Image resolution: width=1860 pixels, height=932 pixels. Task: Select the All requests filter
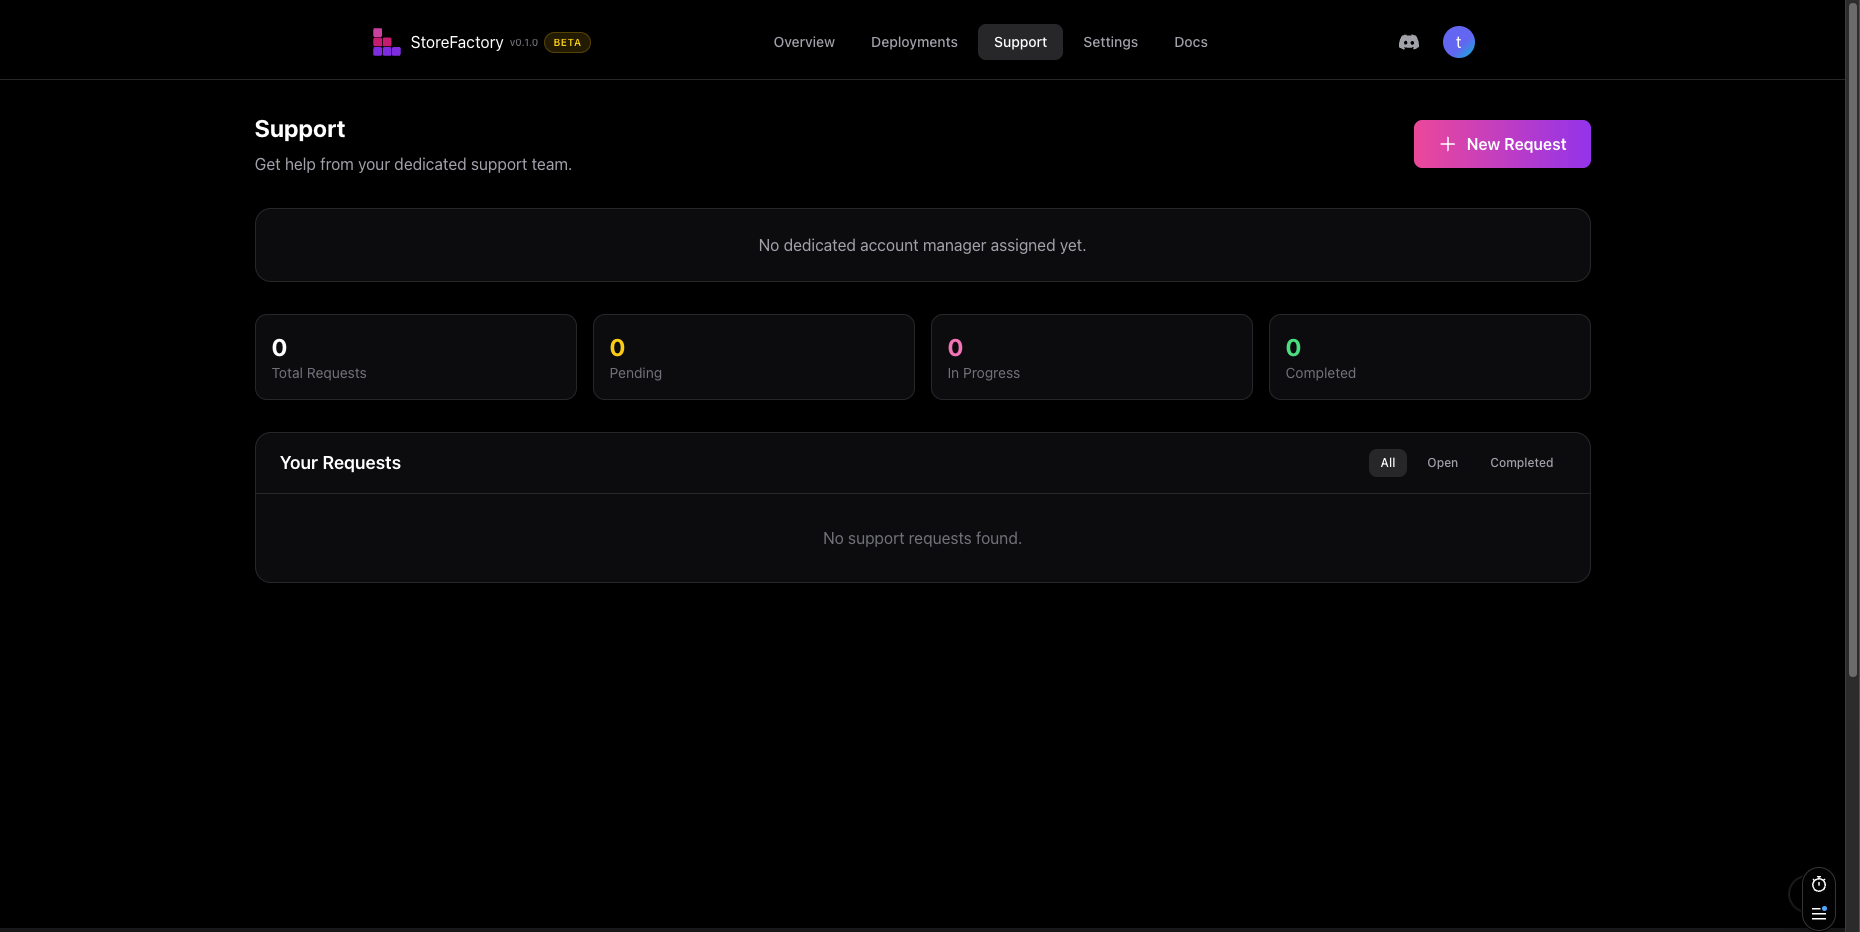coord(1386,463)
